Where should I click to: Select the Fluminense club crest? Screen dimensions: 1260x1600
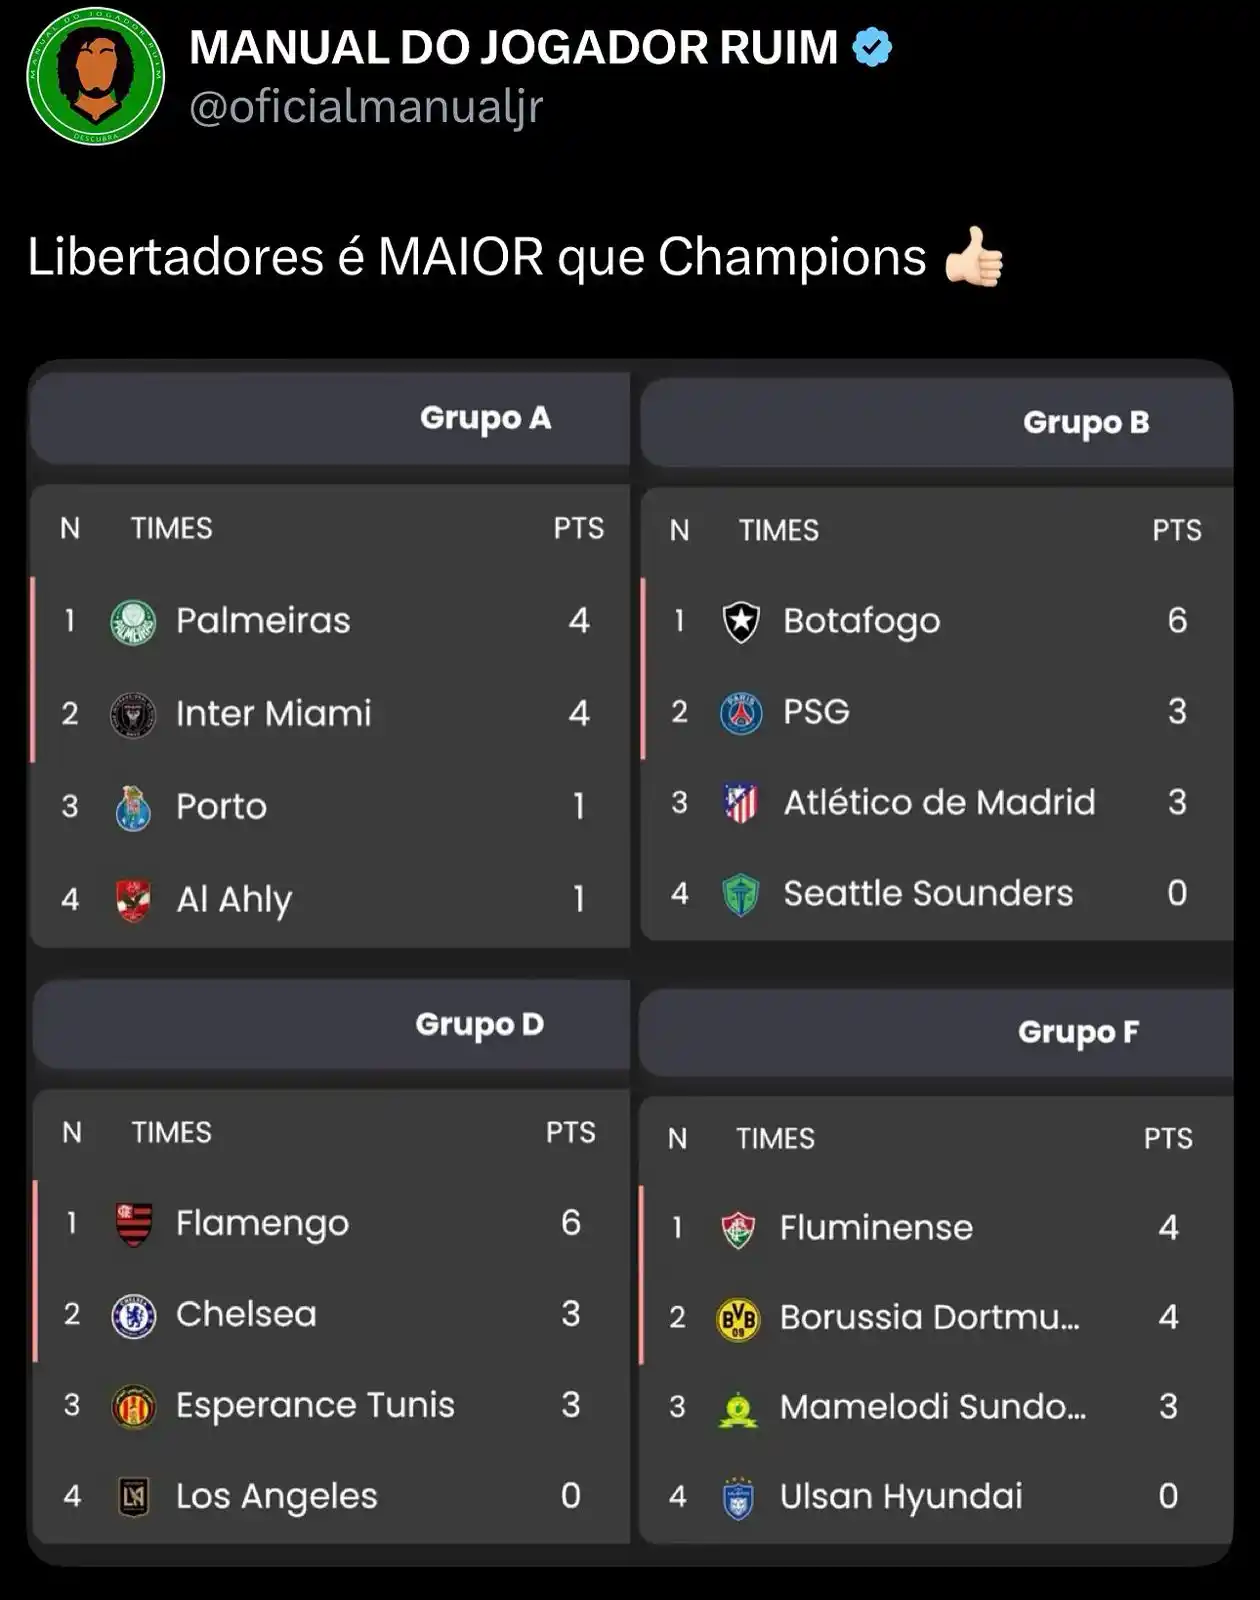[x=738, y=1229]
